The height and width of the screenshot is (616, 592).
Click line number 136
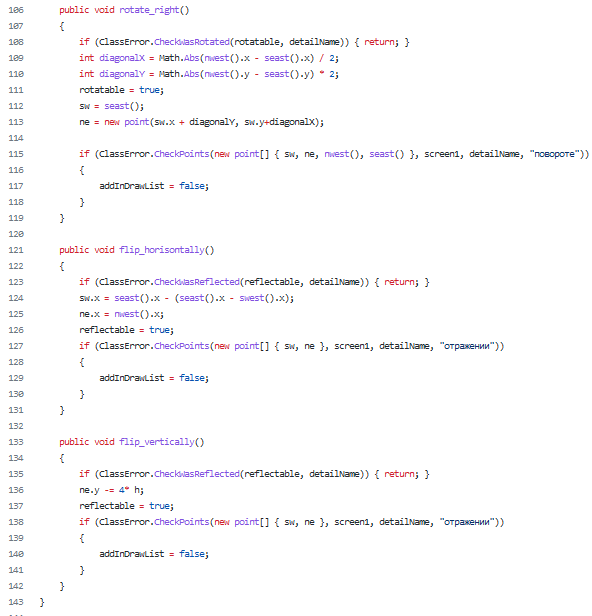click(x=16, y=490)
